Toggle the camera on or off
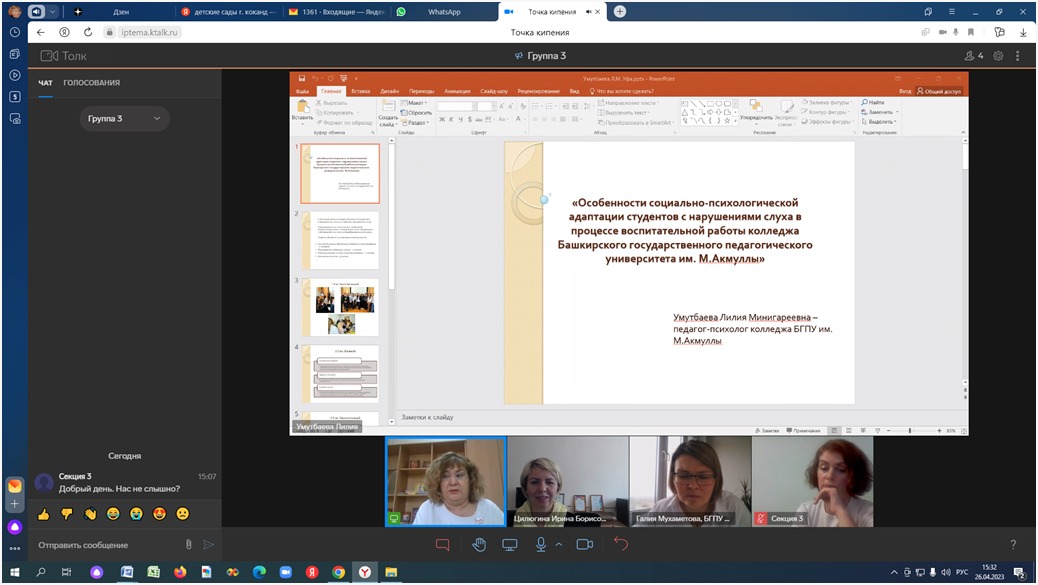 pos(585,544)
